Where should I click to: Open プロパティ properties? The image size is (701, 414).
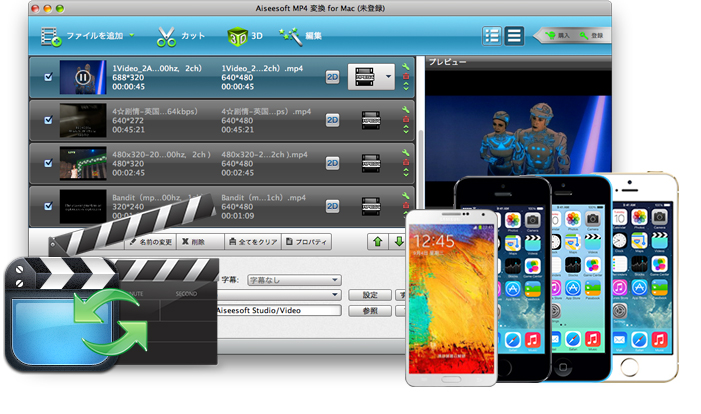[x=307, y=242]
